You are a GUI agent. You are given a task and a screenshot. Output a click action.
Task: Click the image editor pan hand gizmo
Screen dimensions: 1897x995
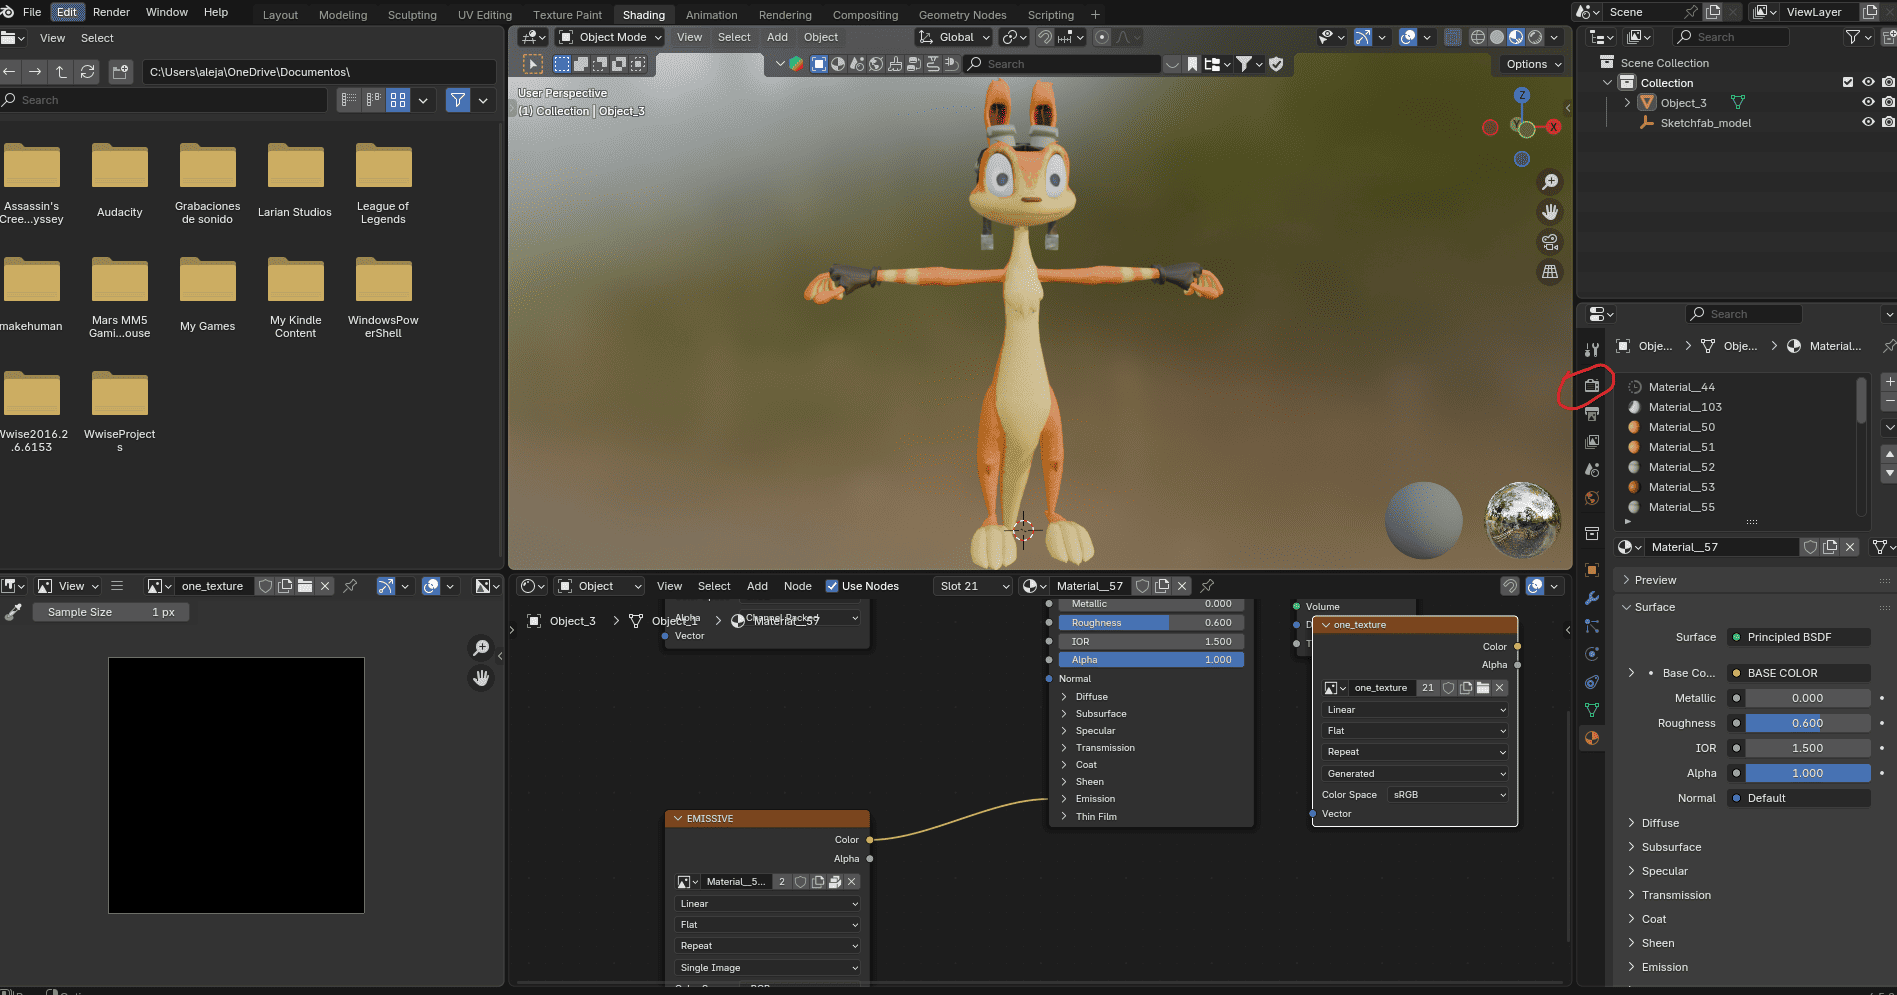(481, 678)
